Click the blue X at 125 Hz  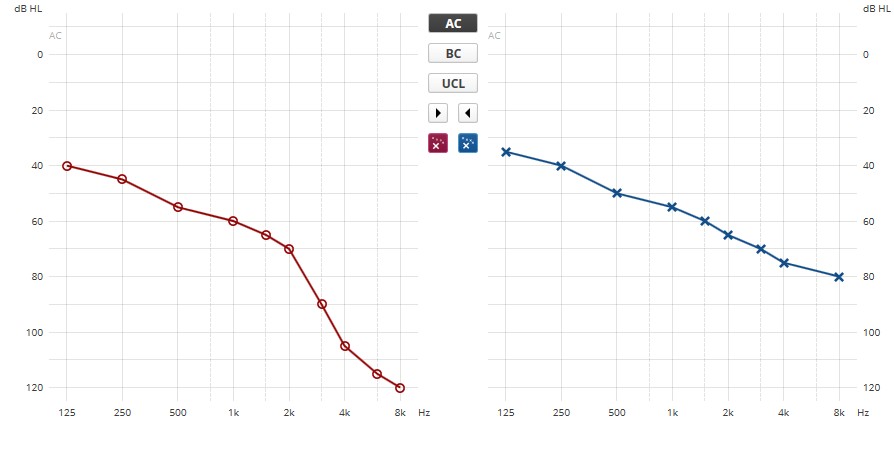click(x=506, y=152)
